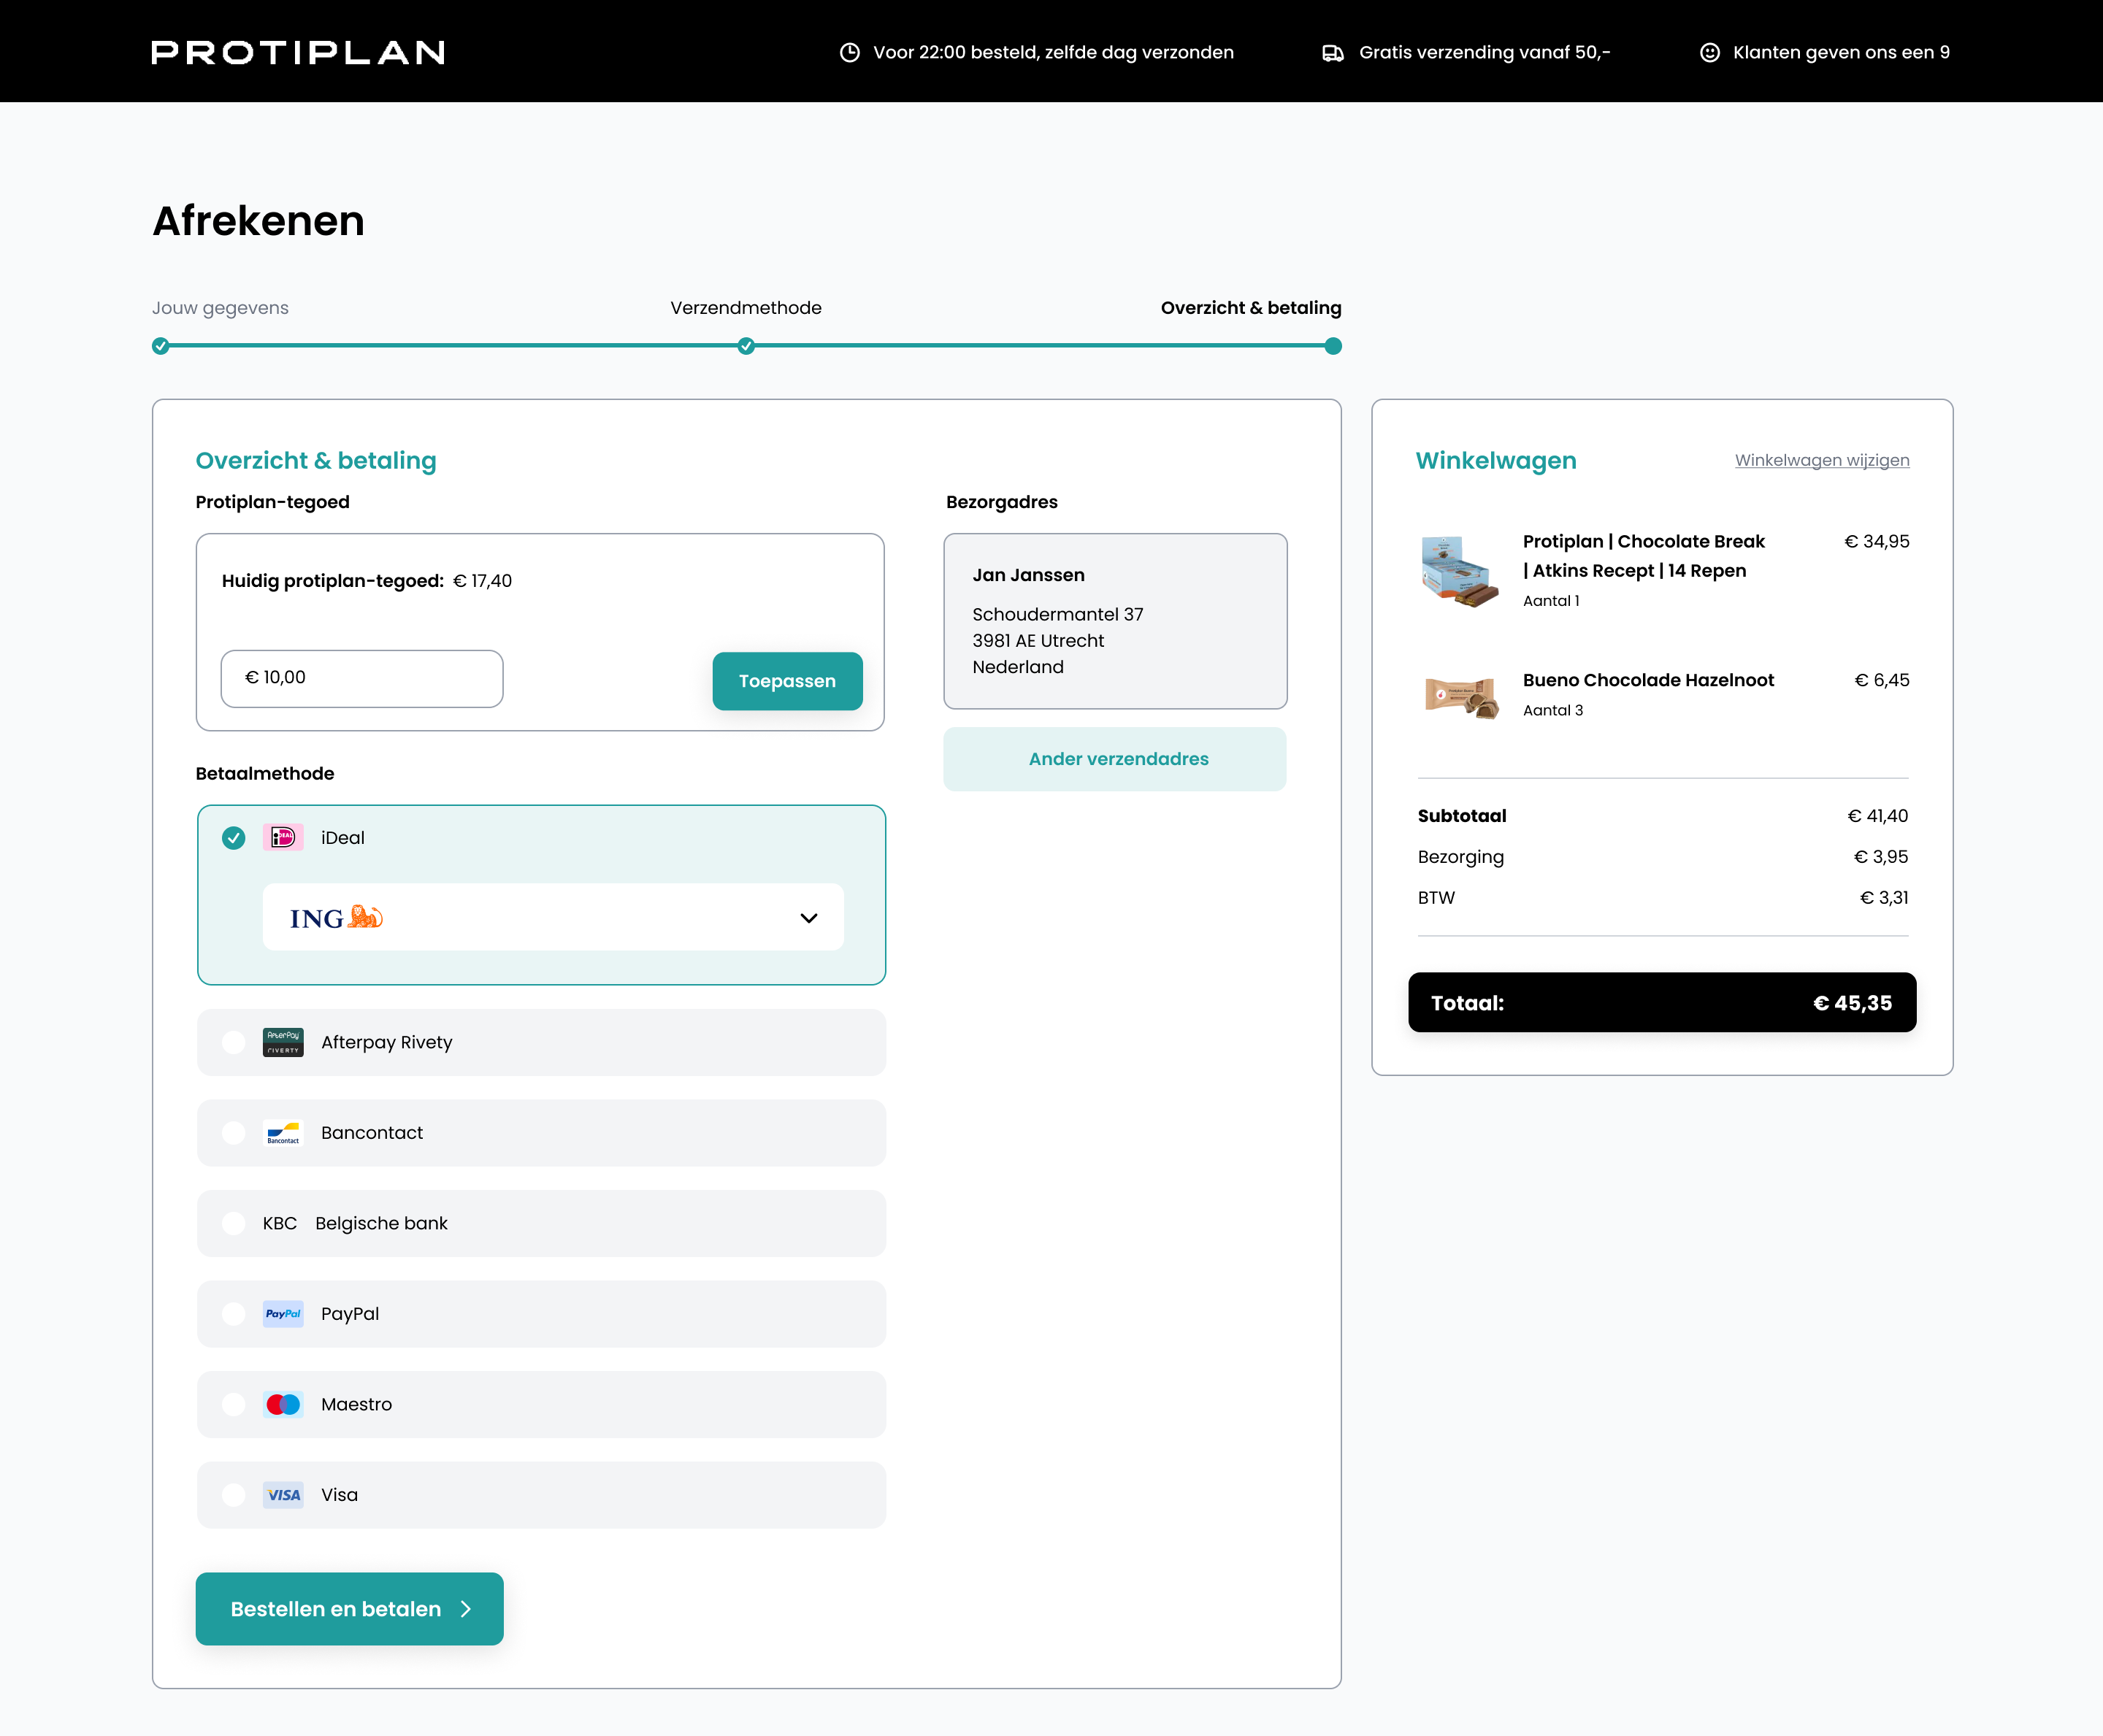The height and width of the screenshot is (1736, 2103).
Task: Go to the Jouw gegevens step
Action: tap(219, 308)
